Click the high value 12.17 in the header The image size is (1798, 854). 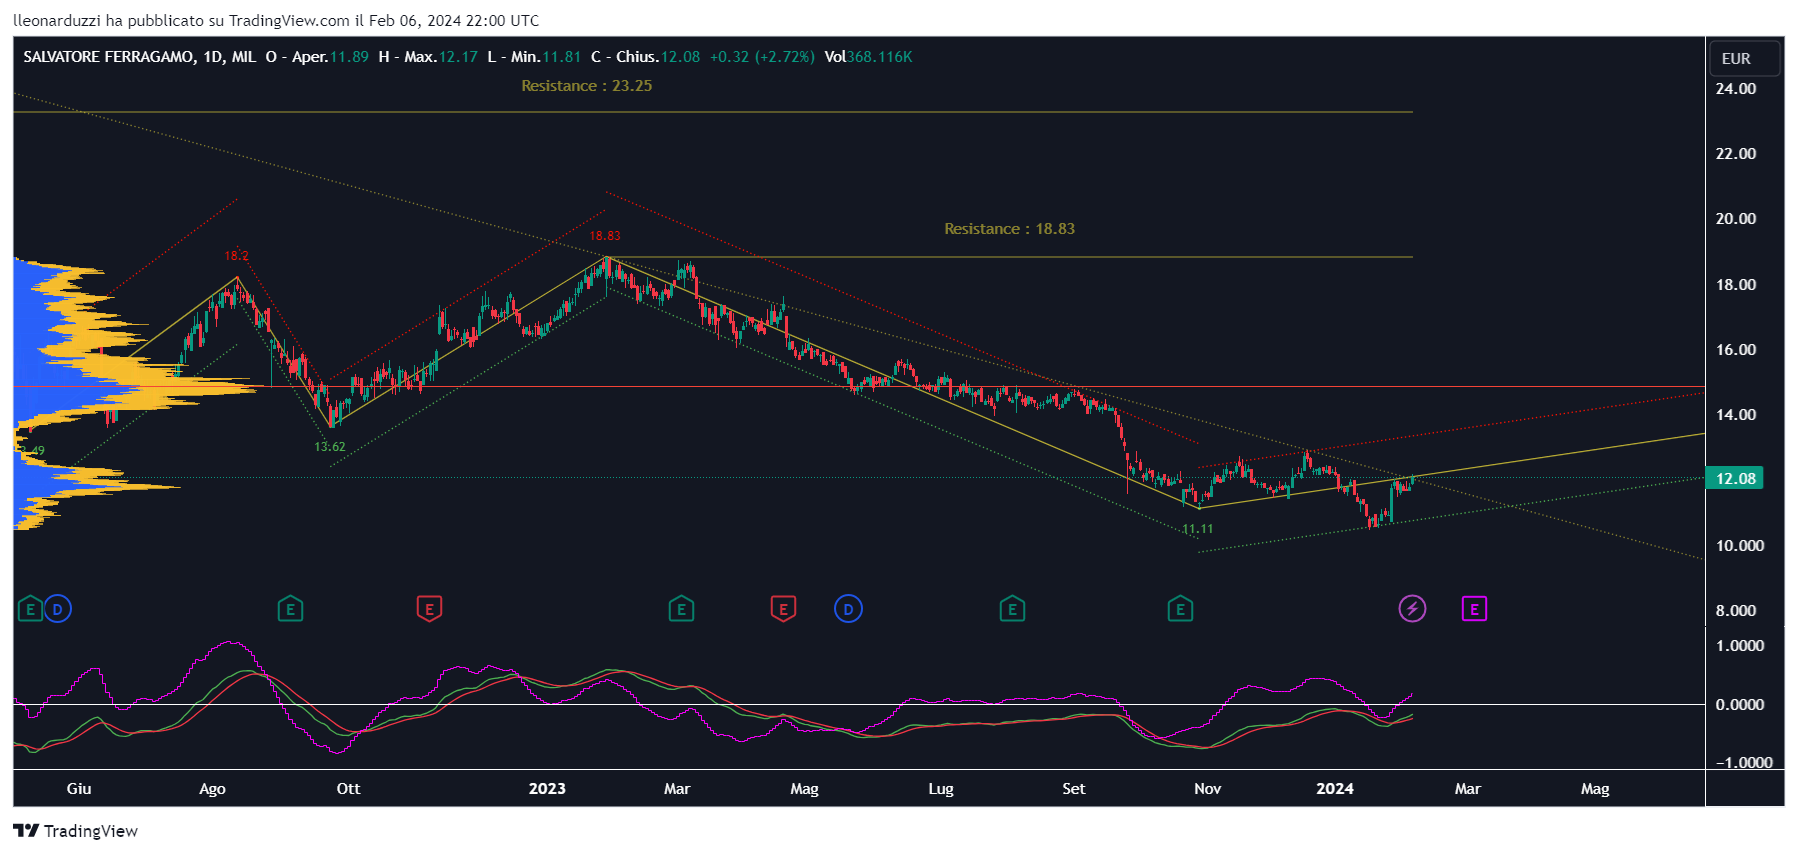coord(458,57)
